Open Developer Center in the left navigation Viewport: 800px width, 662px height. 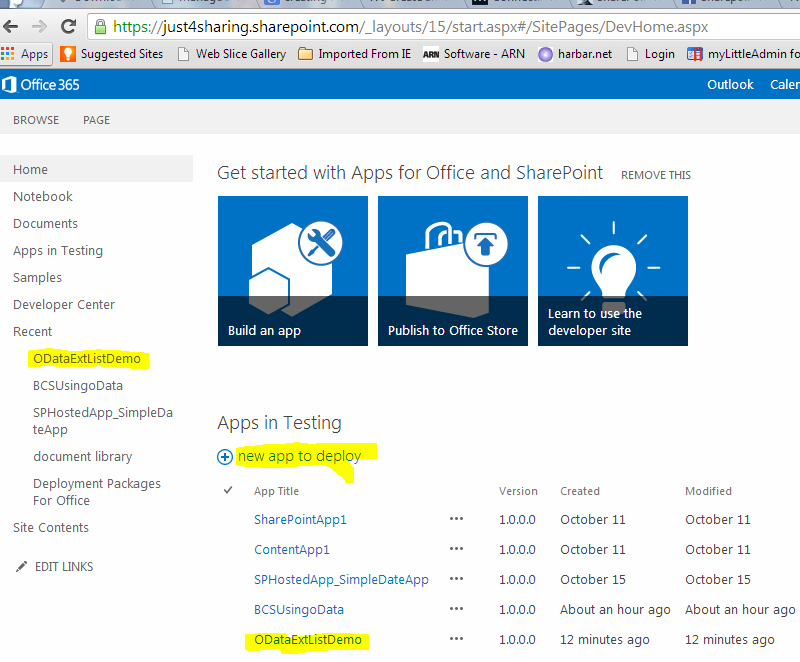coord(64,304)
